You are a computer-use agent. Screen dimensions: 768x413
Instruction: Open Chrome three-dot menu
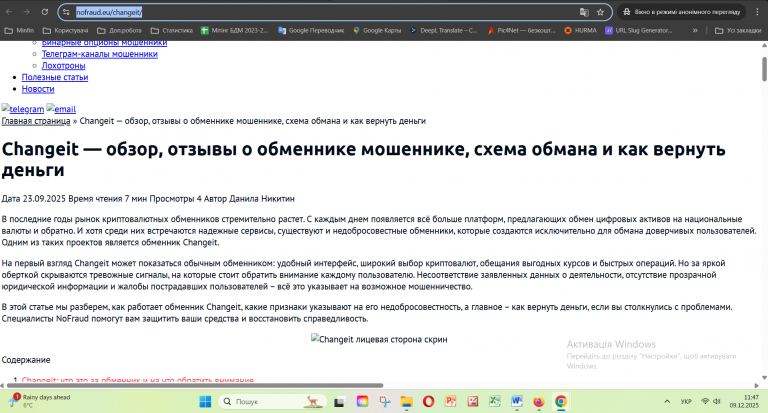point(757,12)
